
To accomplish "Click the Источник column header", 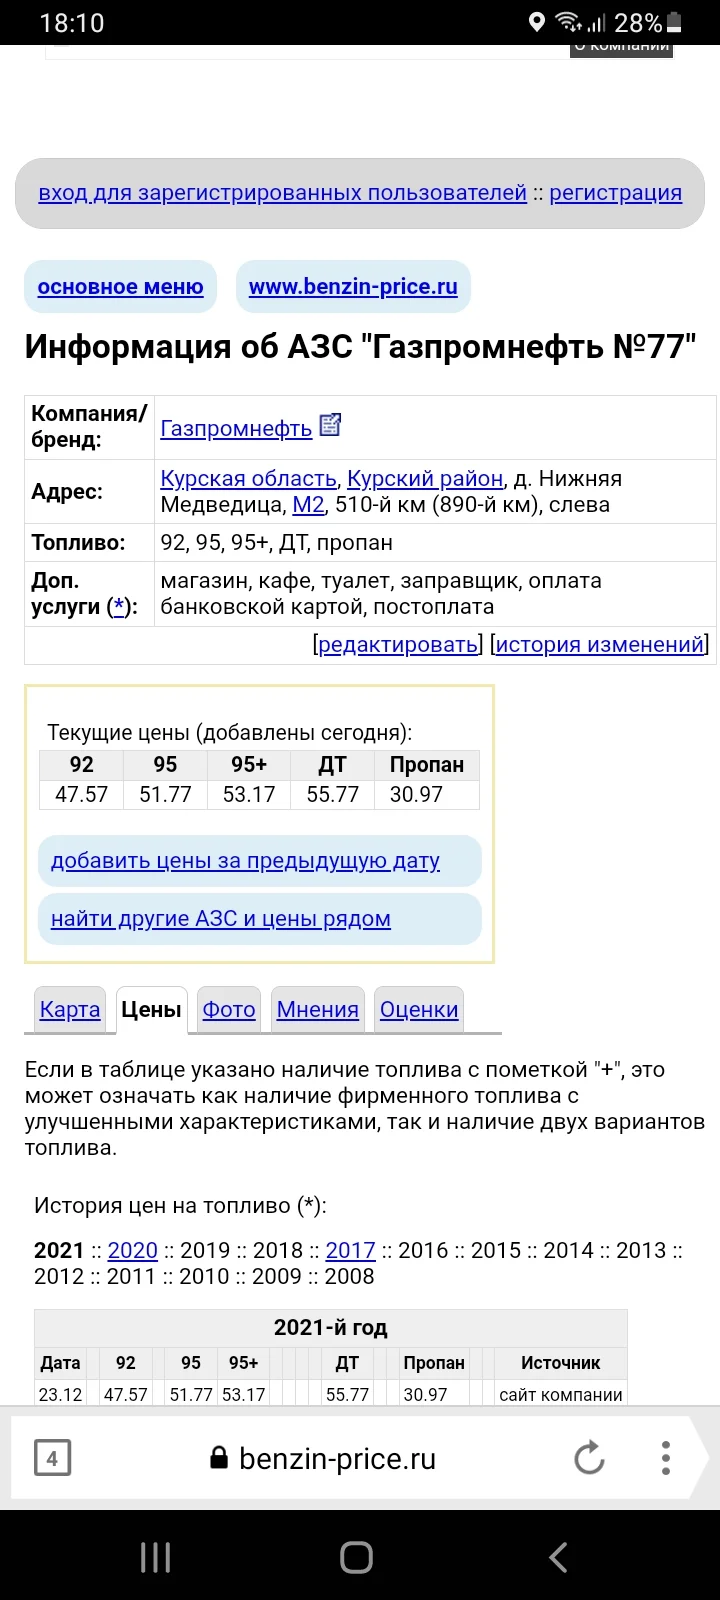I will (x=561, y=1362).
